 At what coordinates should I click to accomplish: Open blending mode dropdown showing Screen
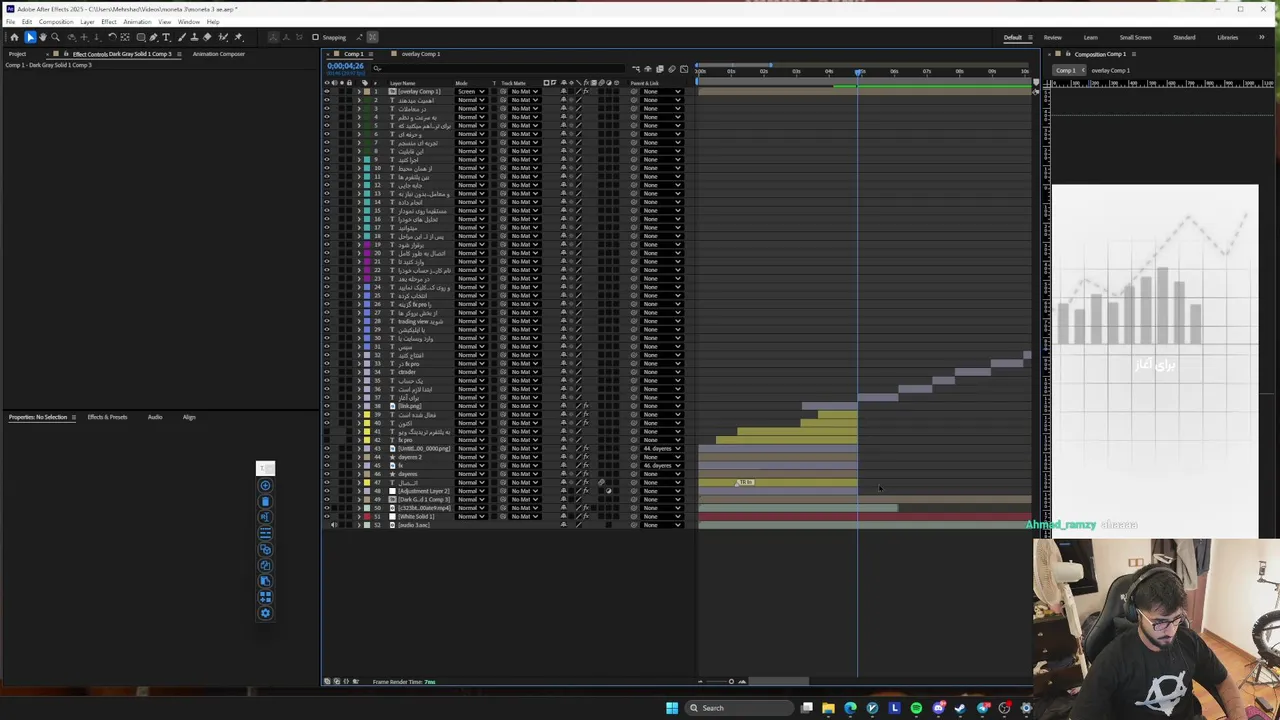click(x=471, y=91)
